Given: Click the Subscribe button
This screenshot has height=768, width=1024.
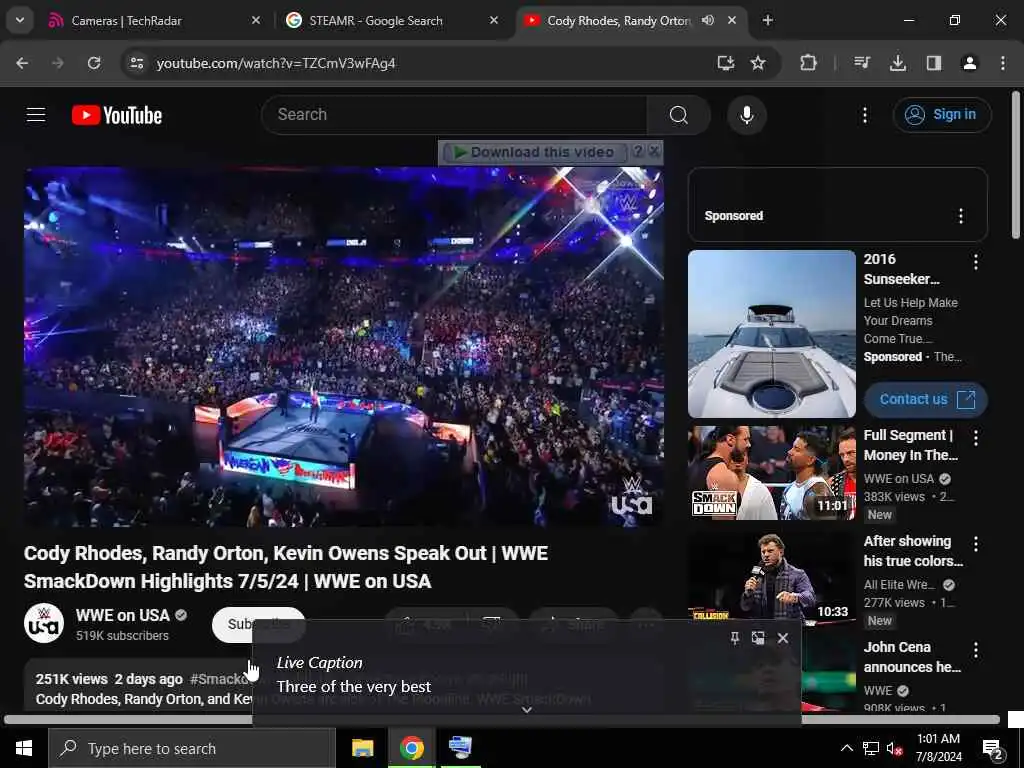Looking at the screenshot, I should [259, 624].
